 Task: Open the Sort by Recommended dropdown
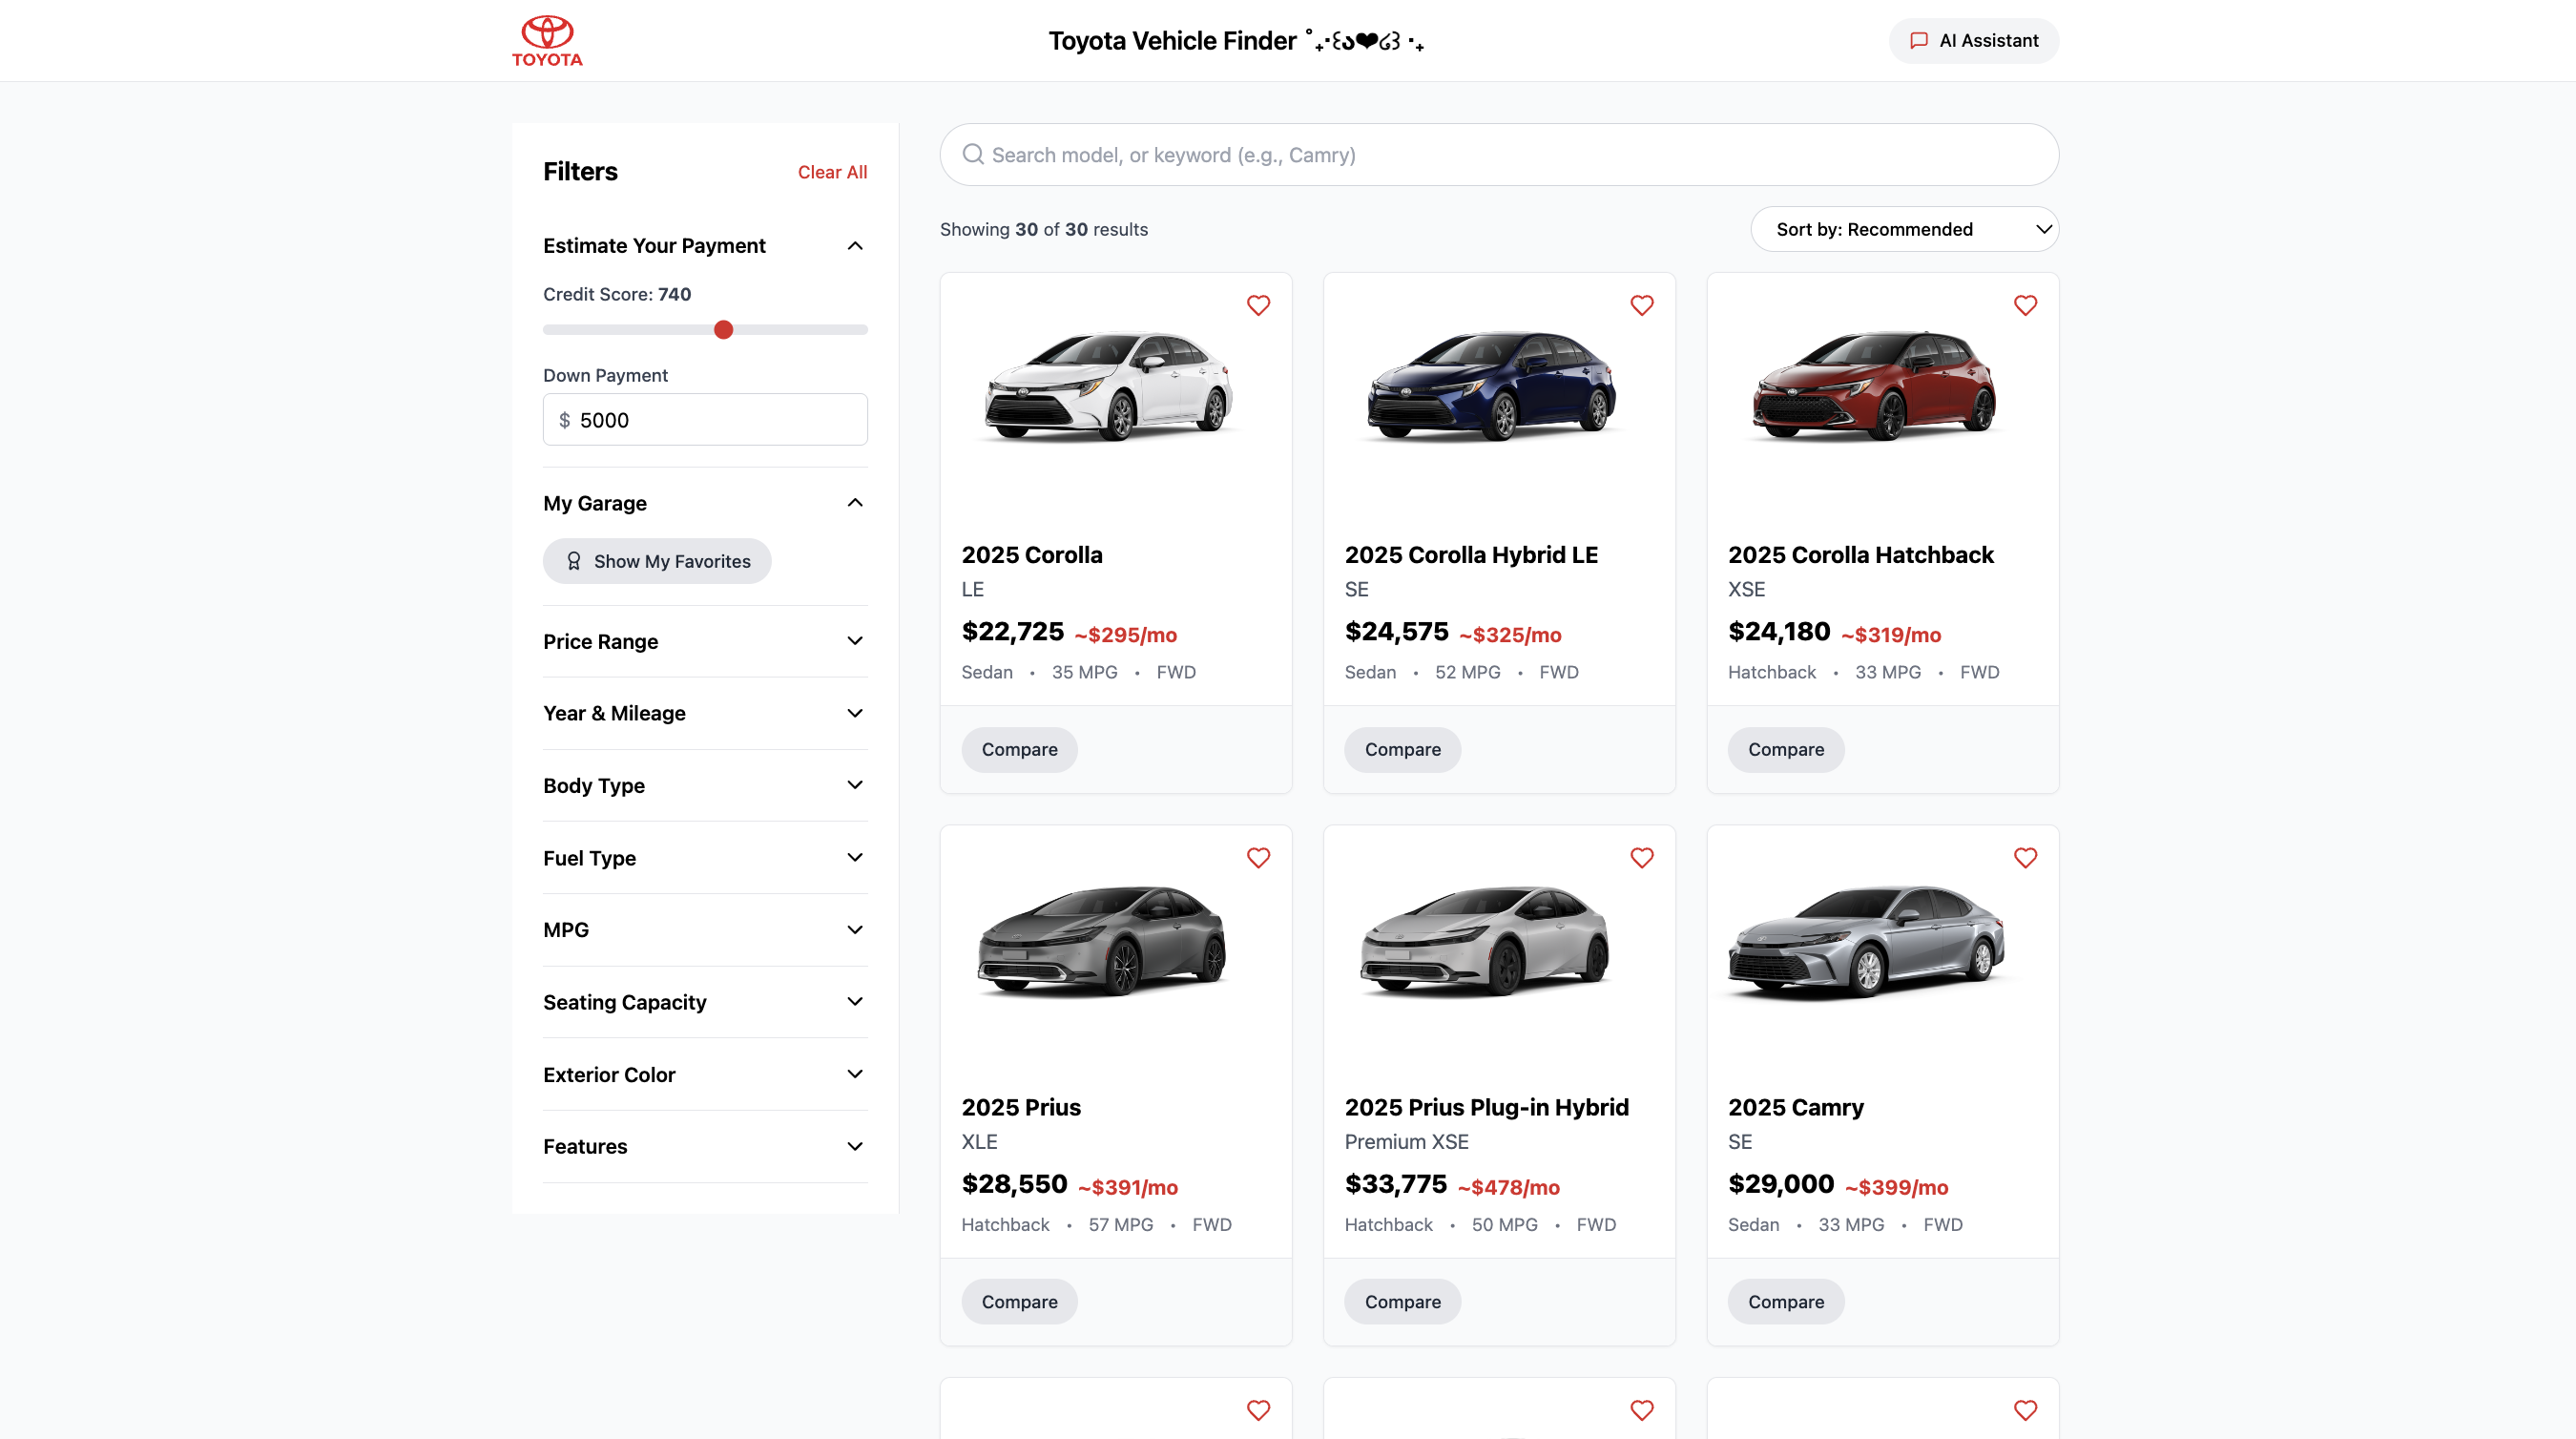click(1904, 229)
